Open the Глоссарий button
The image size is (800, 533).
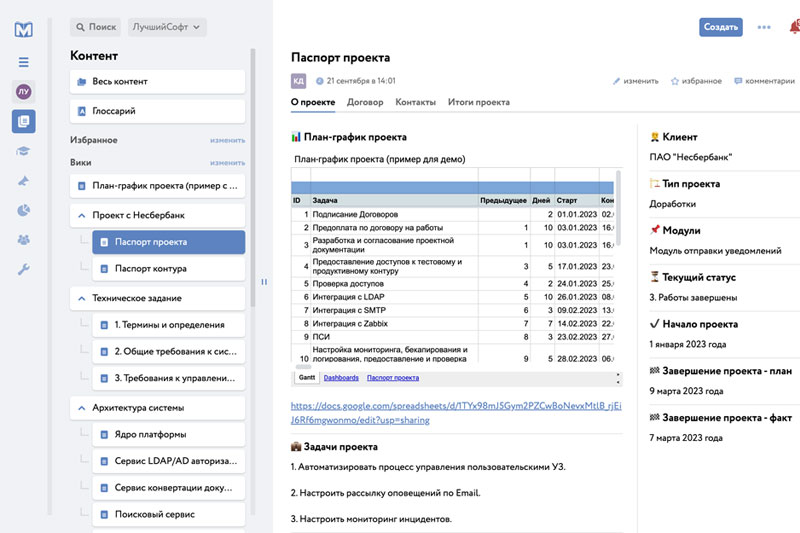[x=157, y=111]
